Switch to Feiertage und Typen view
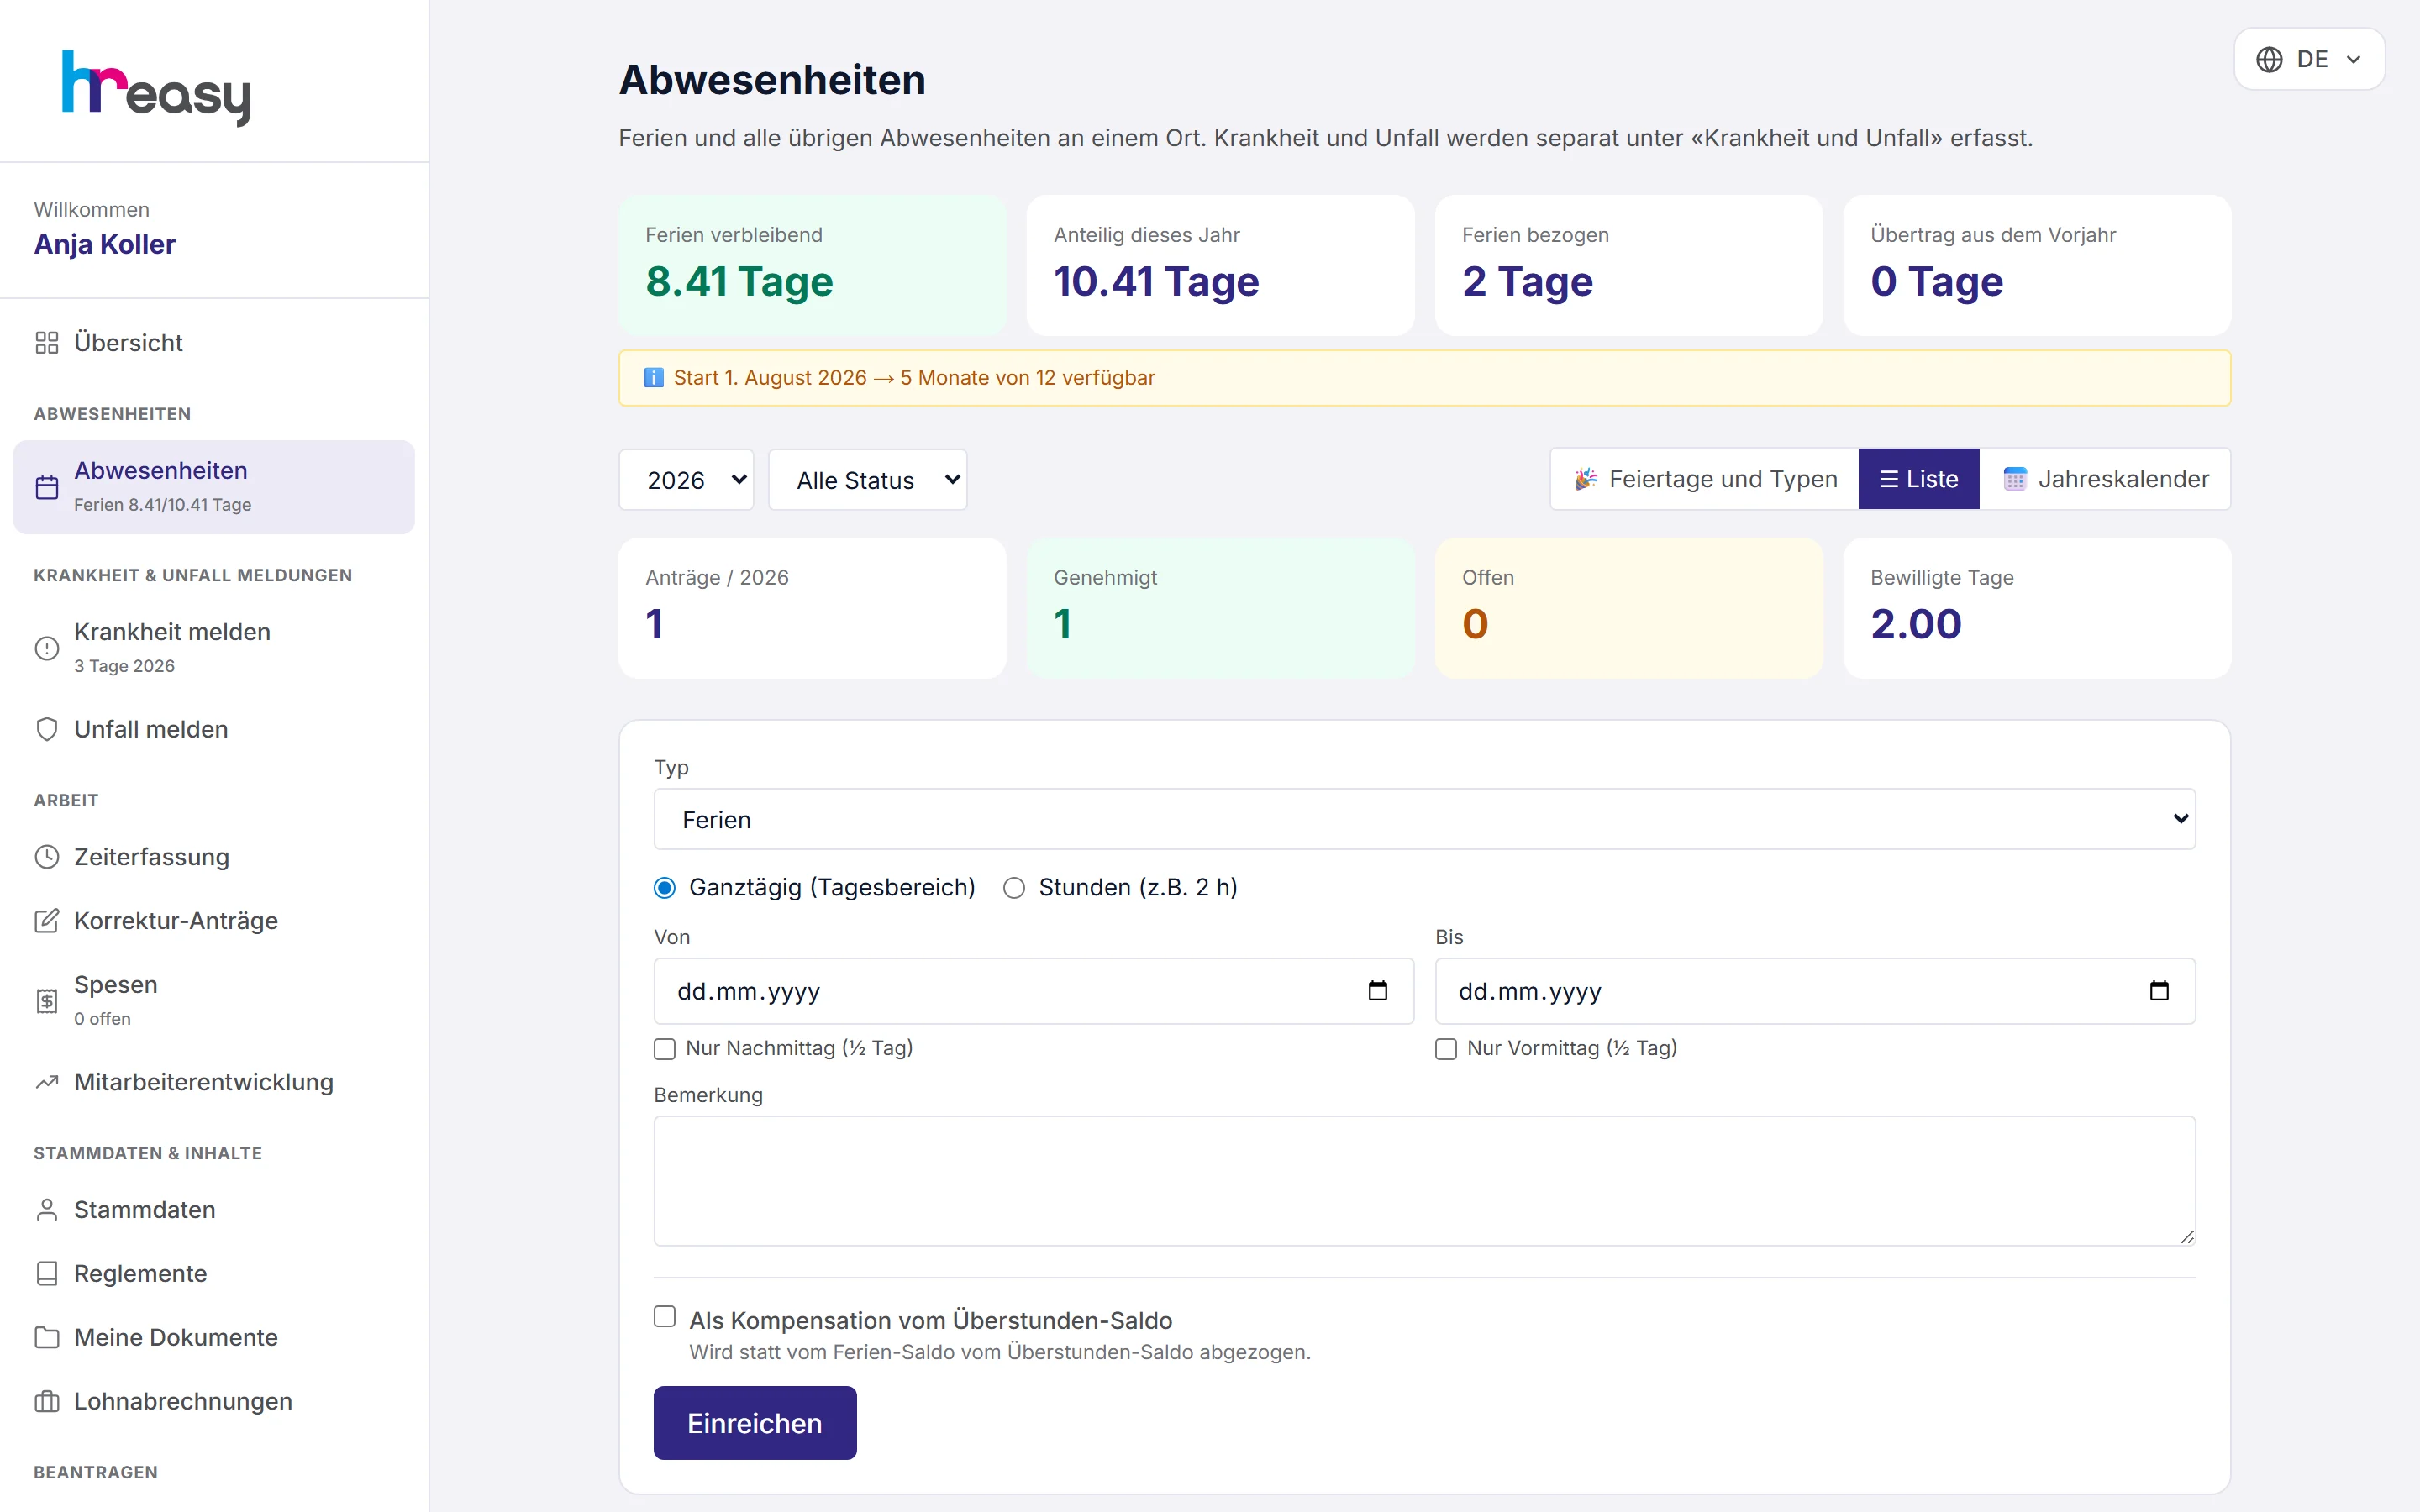This screenshot has width=2420, height=1512. [x=1705, y=479]
